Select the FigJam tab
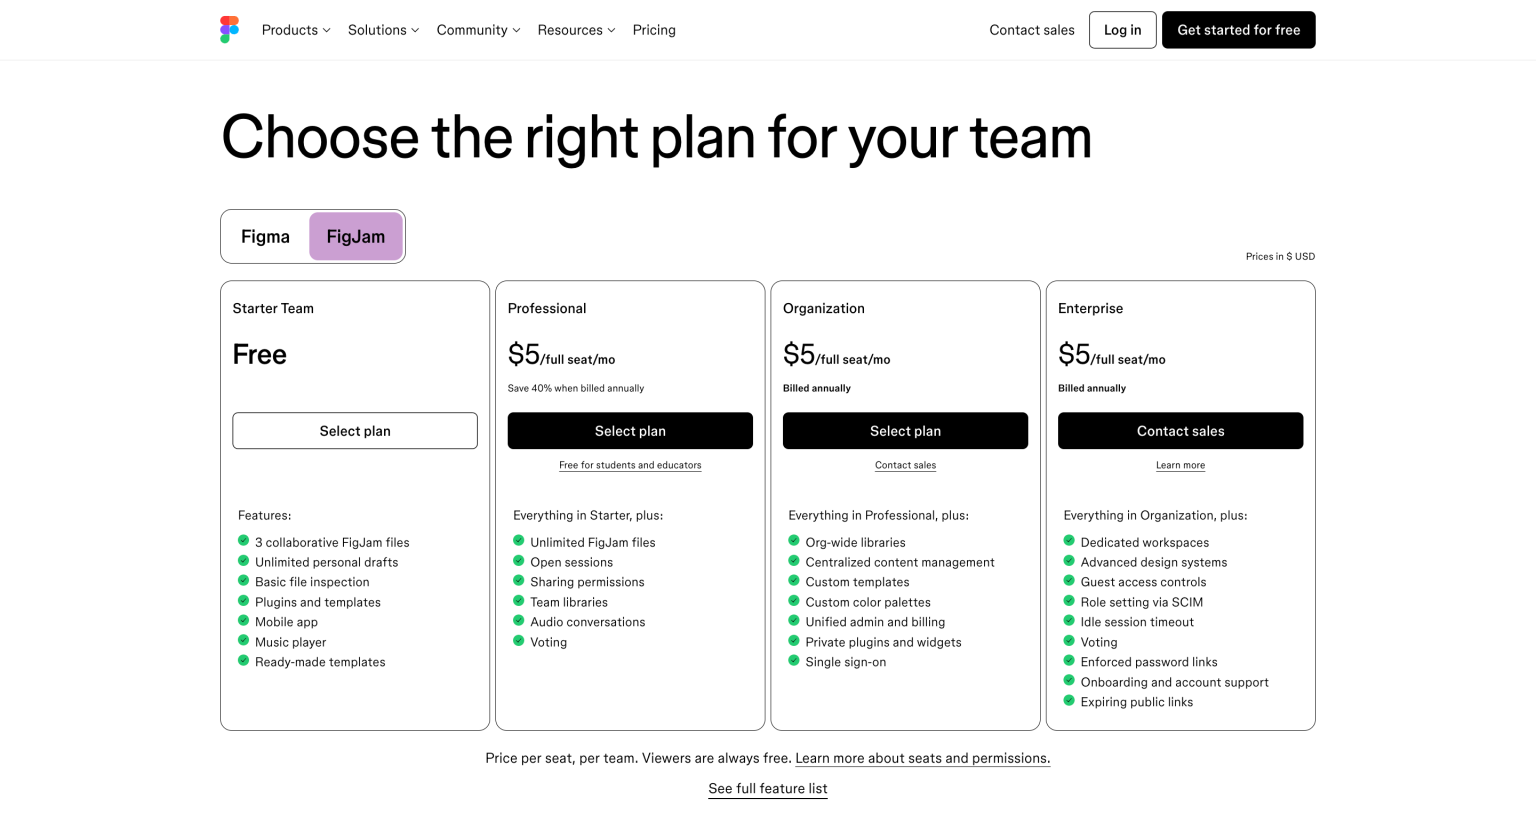Viewport: 1536px width, 830px height. coord(356,236)
